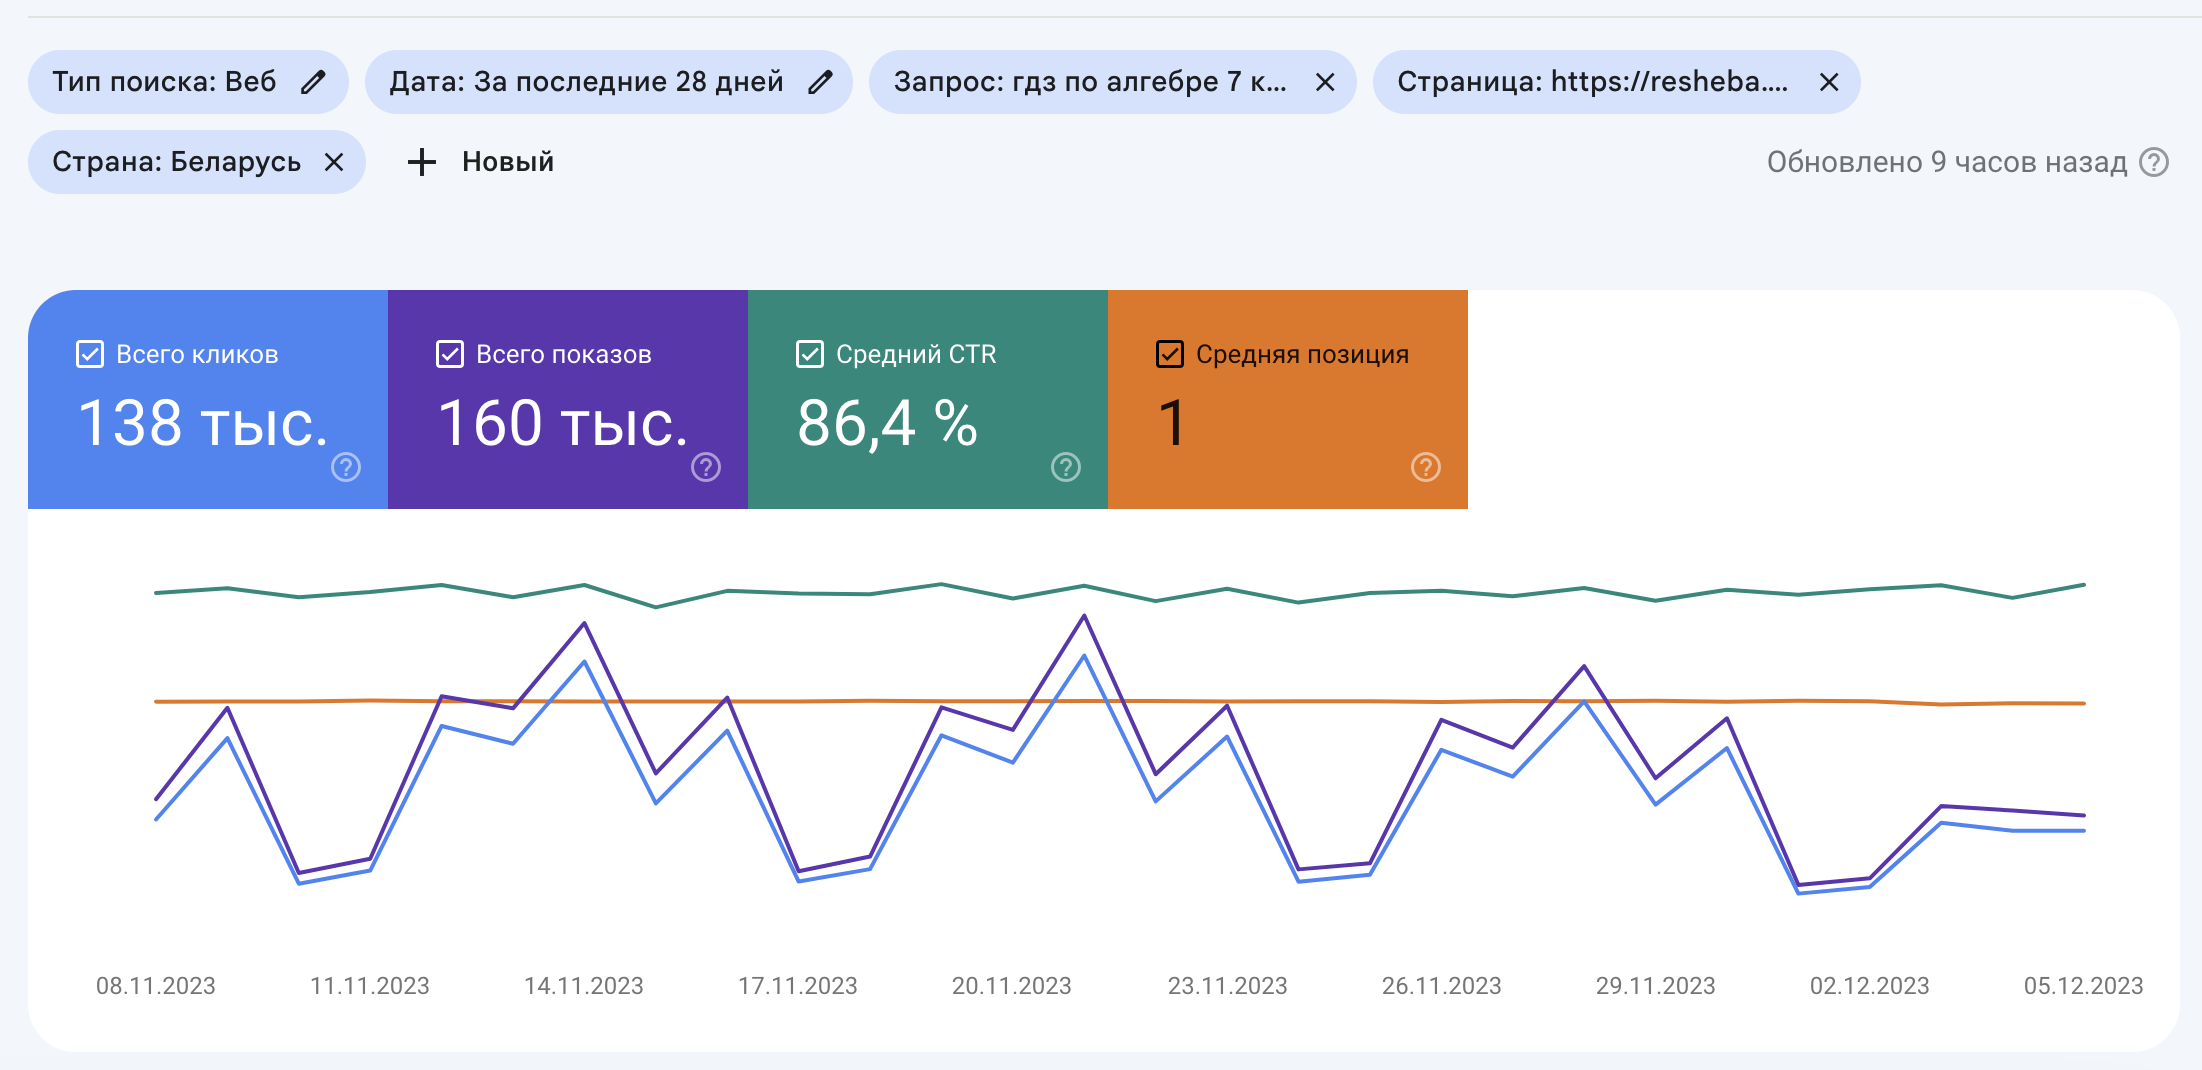The height and width of the screenshot is (1070, 2202).
Task: Toggle the Средний CTR checkbox
Action: [x=810, y=354]
